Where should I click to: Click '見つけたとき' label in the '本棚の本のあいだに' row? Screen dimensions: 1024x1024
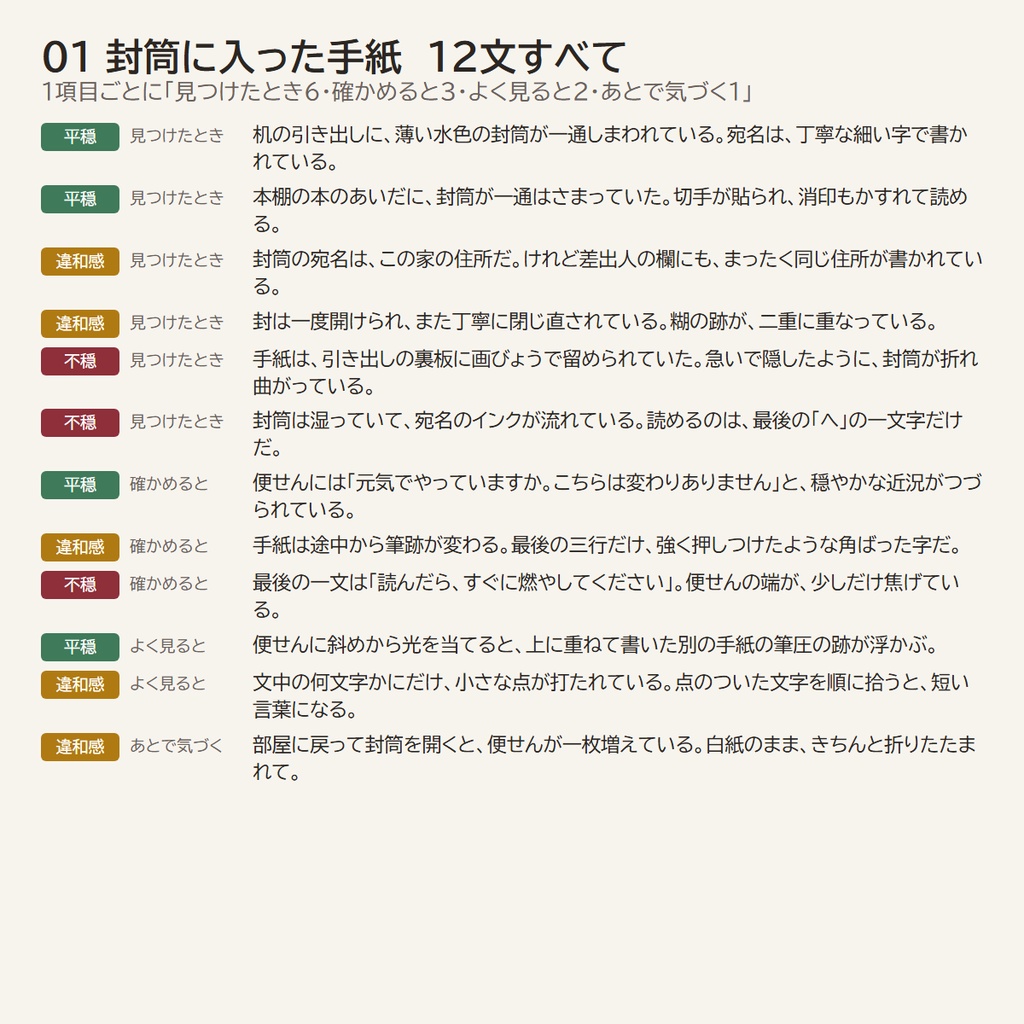pos(177,197)
